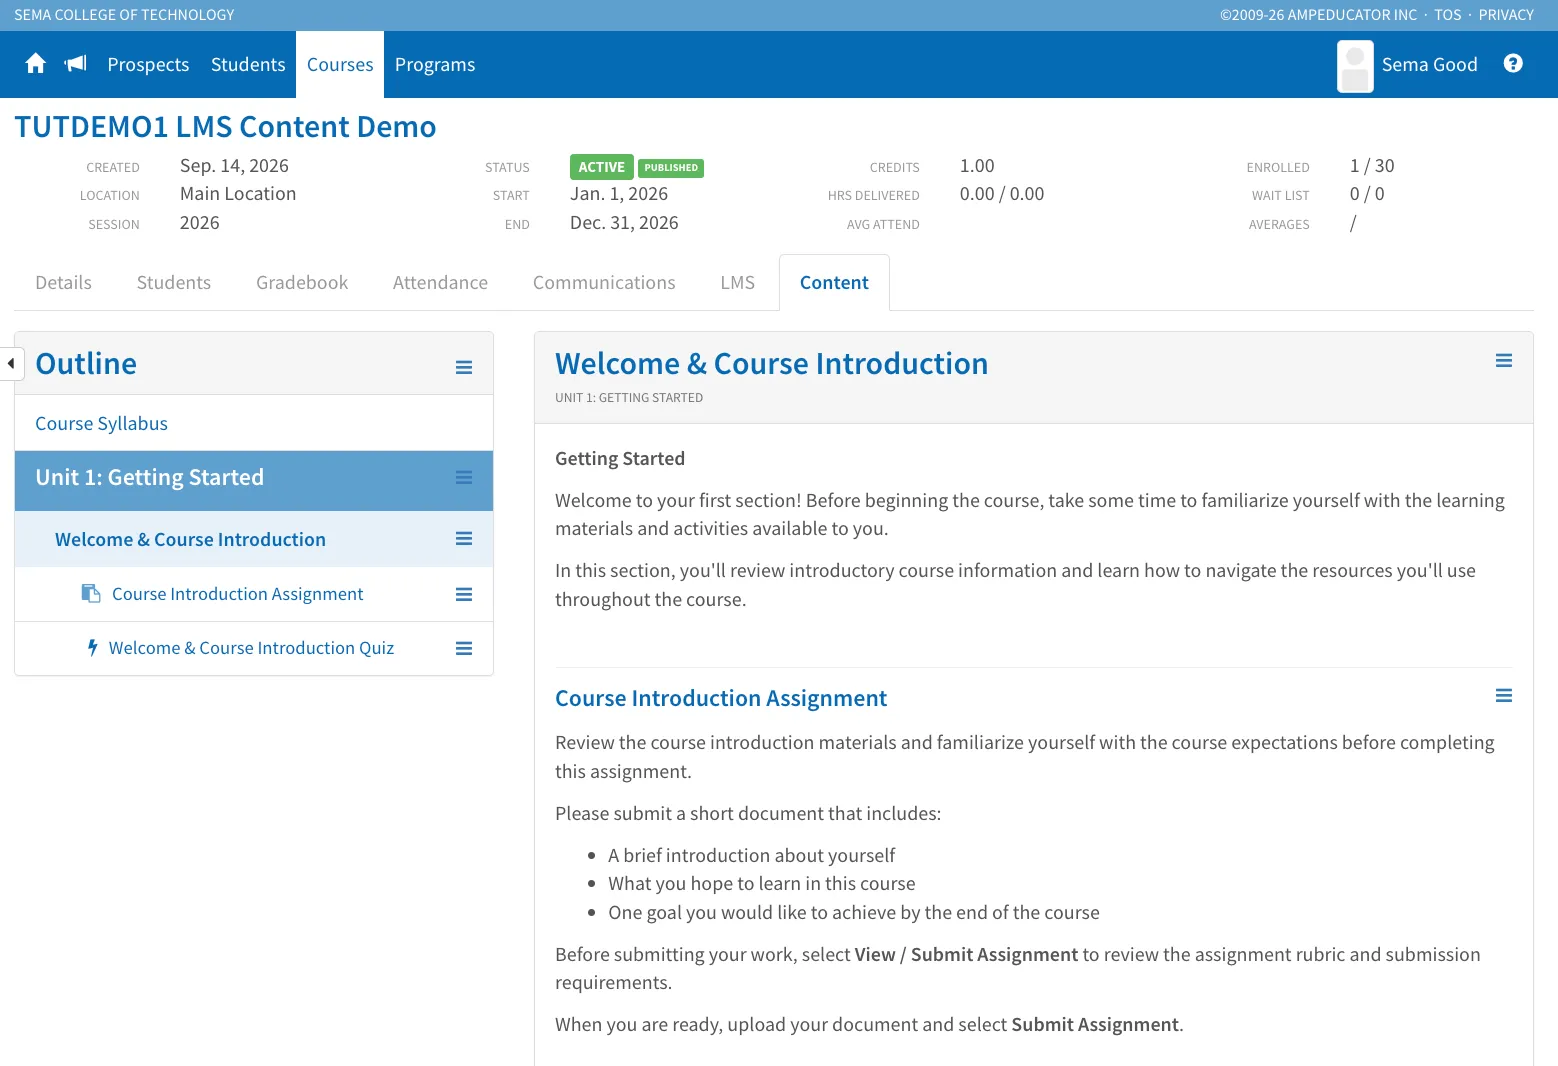Switch to the LMS tab
This screenshot has height=1066, width=1558.
[x=738, y=283]
